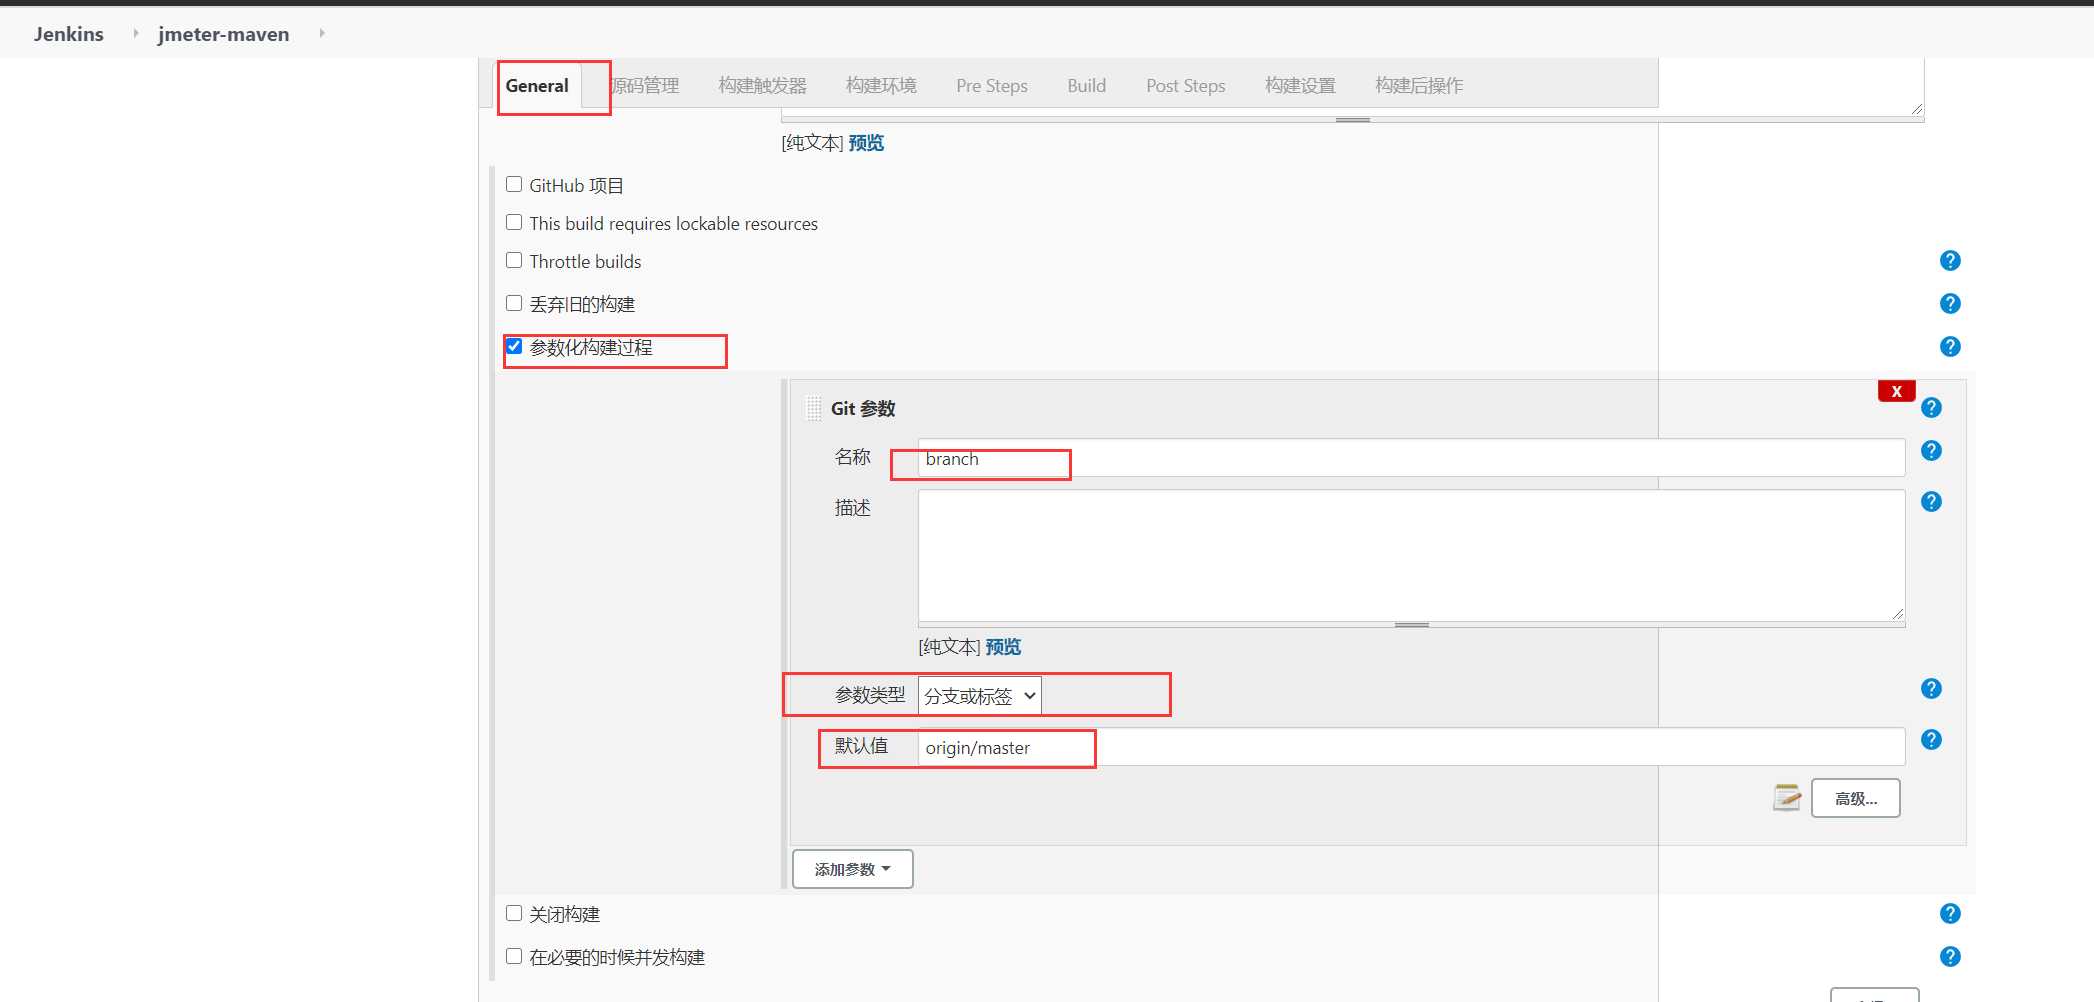The image size is (2094, 1002).
Task: Open help for the 描述 field
Action: pos(1931,502)
